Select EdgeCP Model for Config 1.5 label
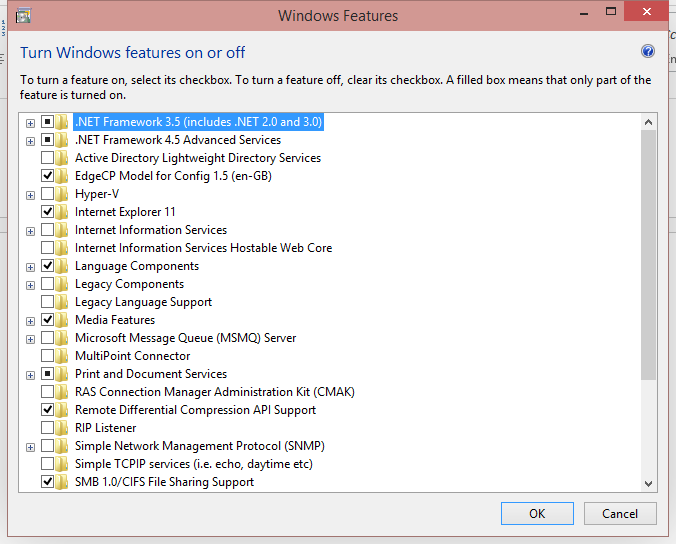The image size is (676, 544). pos(173,176)
